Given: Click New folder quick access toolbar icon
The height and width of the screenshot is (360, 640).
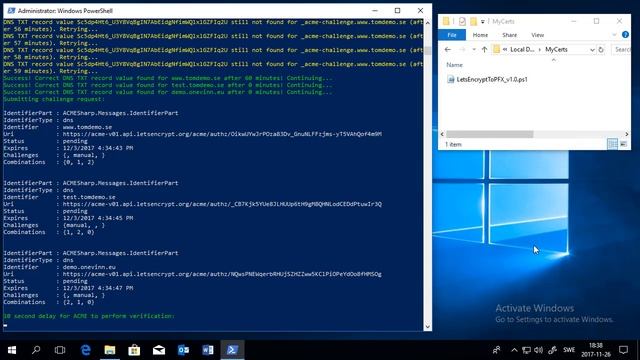Looking at the screenshot, I should [x=473, y=21].
